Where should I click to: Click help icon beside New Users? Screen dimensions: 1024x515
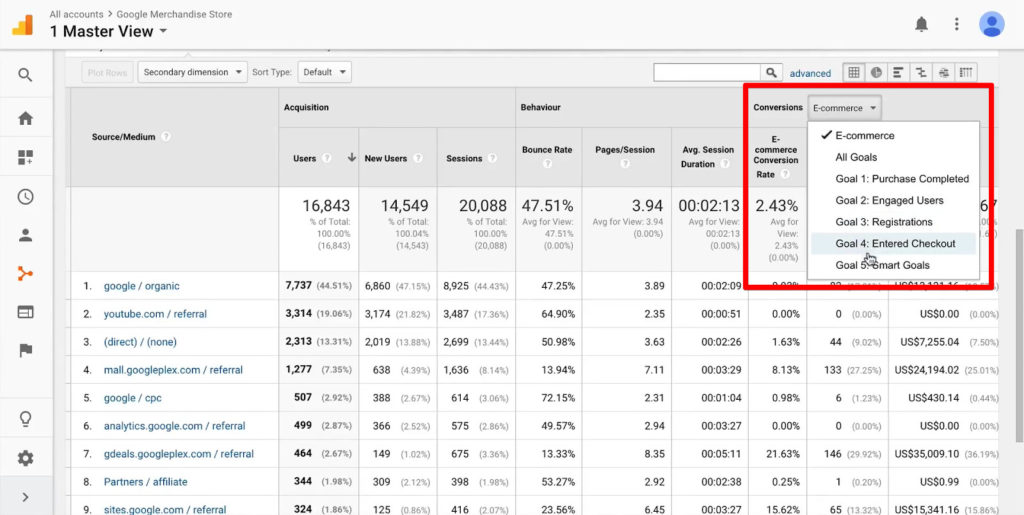tap(418, 158)
